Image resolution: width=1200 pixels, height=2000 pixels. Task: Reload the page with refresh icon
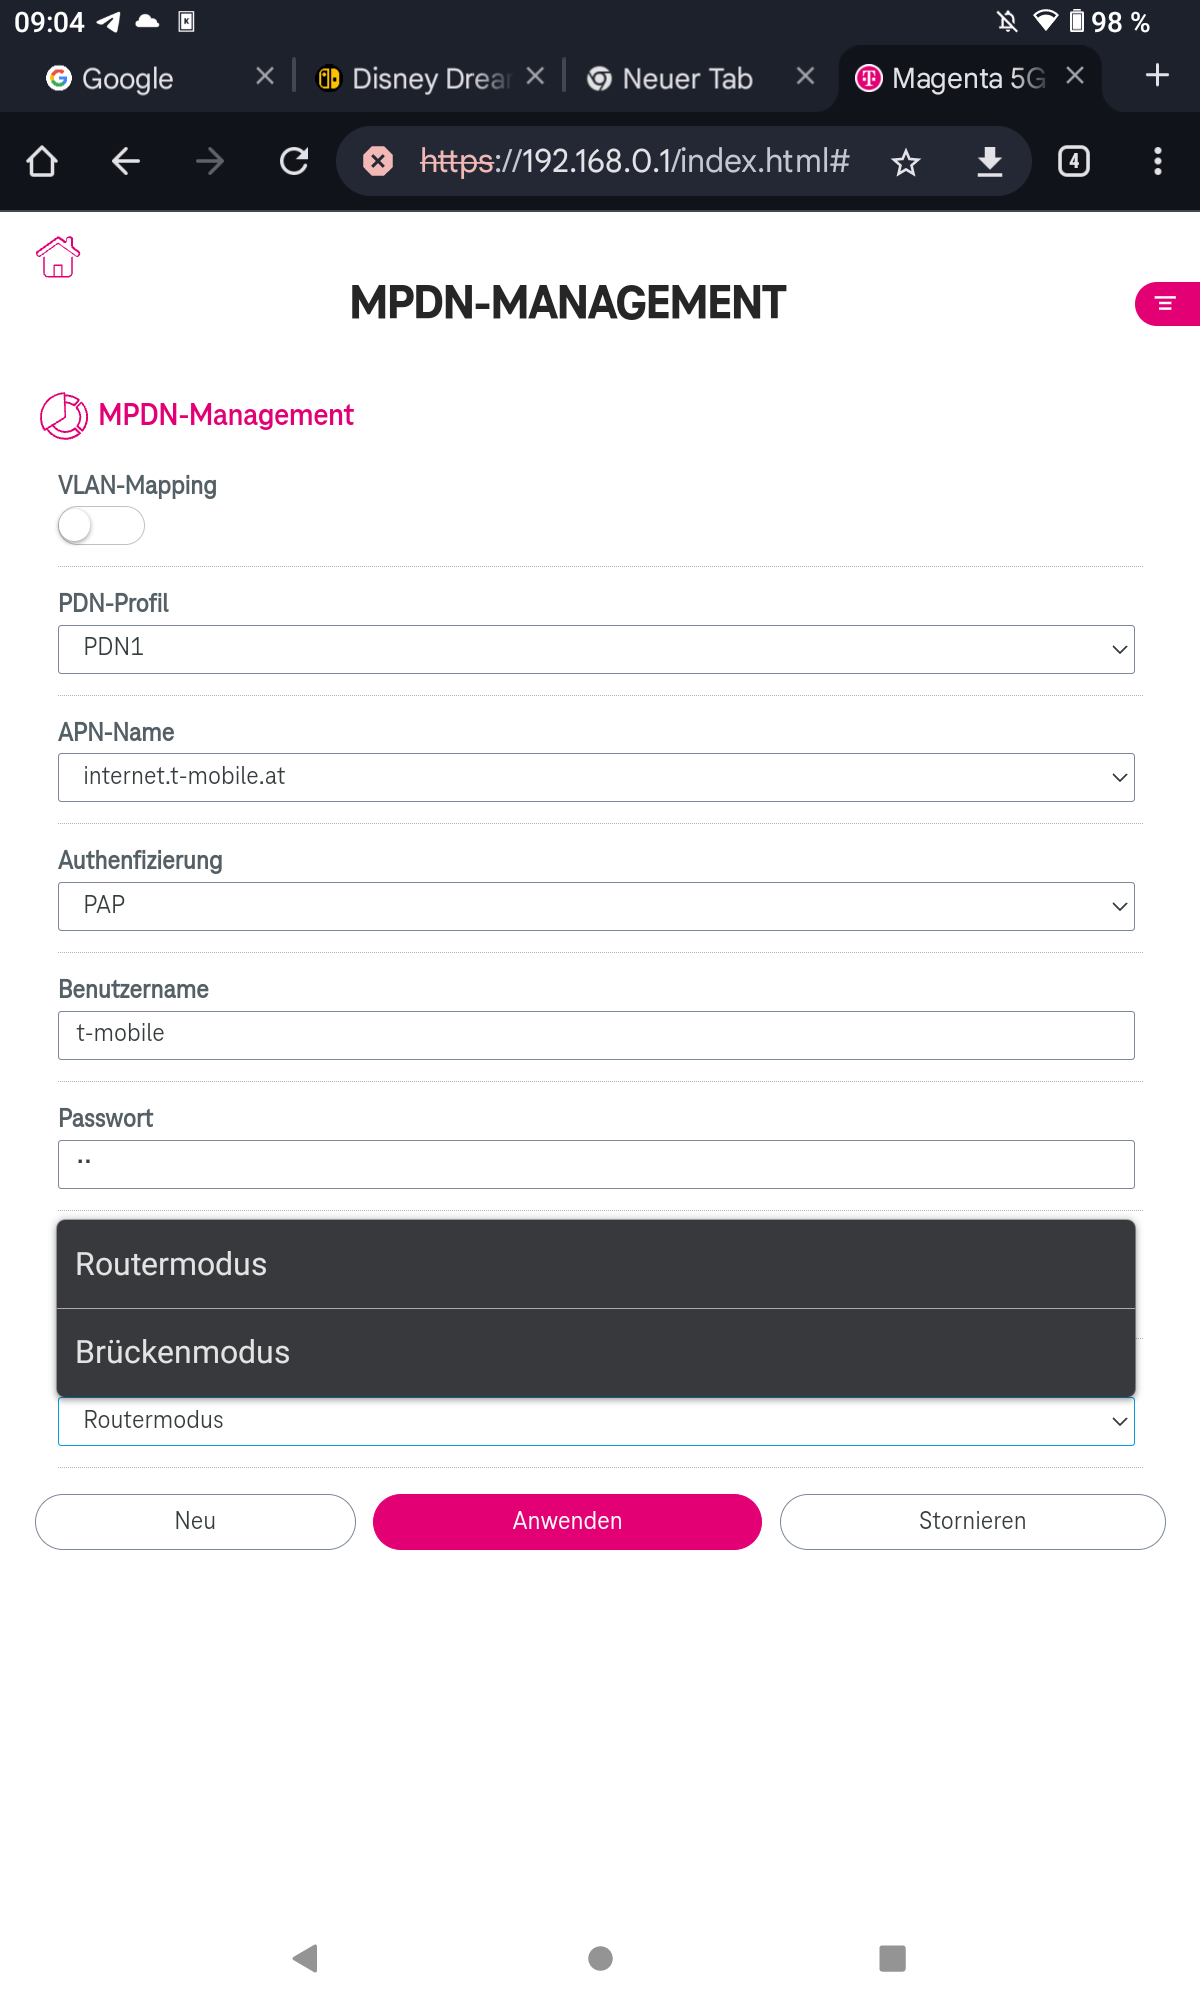(x=294, y=161)
